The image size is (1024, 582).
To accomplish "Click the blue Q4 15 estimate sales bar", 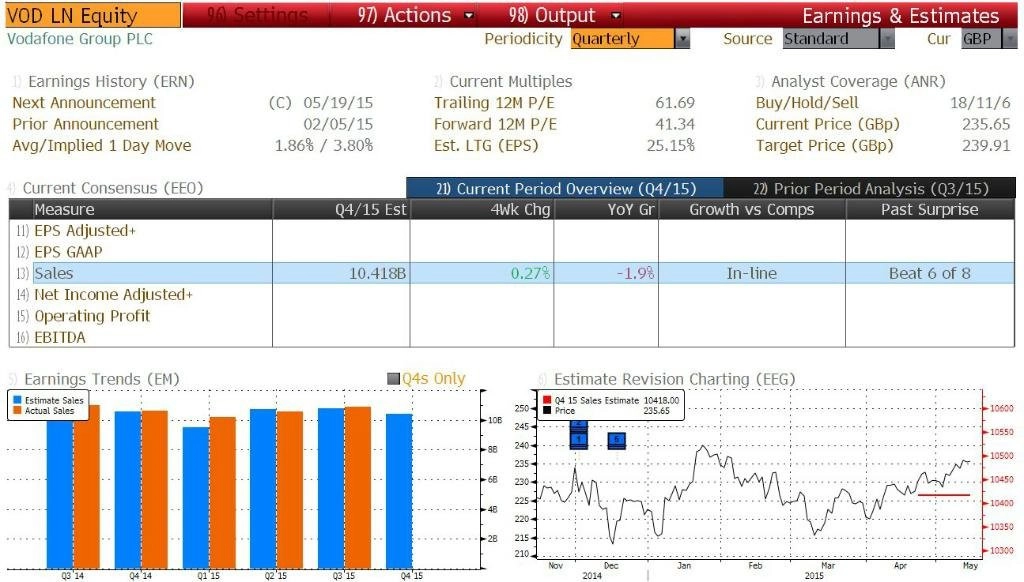I will pos(399,491).
